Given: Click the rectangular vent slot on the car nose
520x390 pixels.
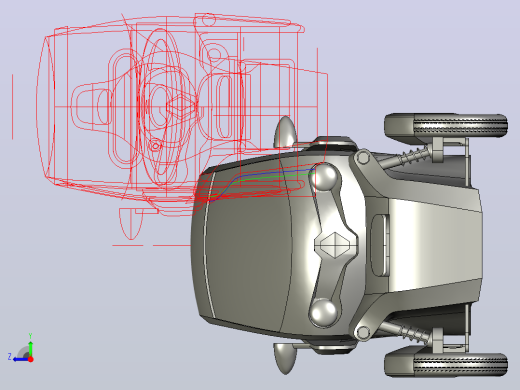Looking at the screenshot, I should click(380, 246).
